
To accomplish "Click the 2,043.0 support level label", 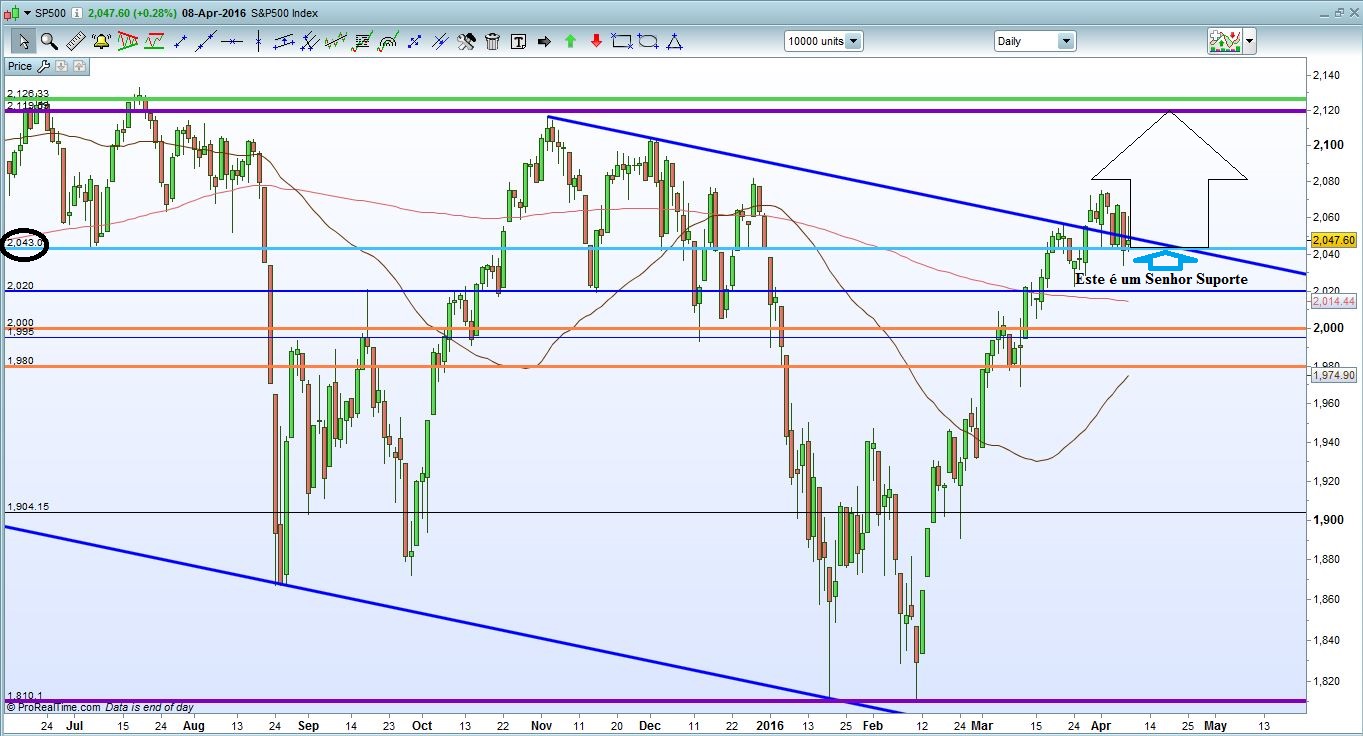I will pyautogui.click(x=25, y=243).
